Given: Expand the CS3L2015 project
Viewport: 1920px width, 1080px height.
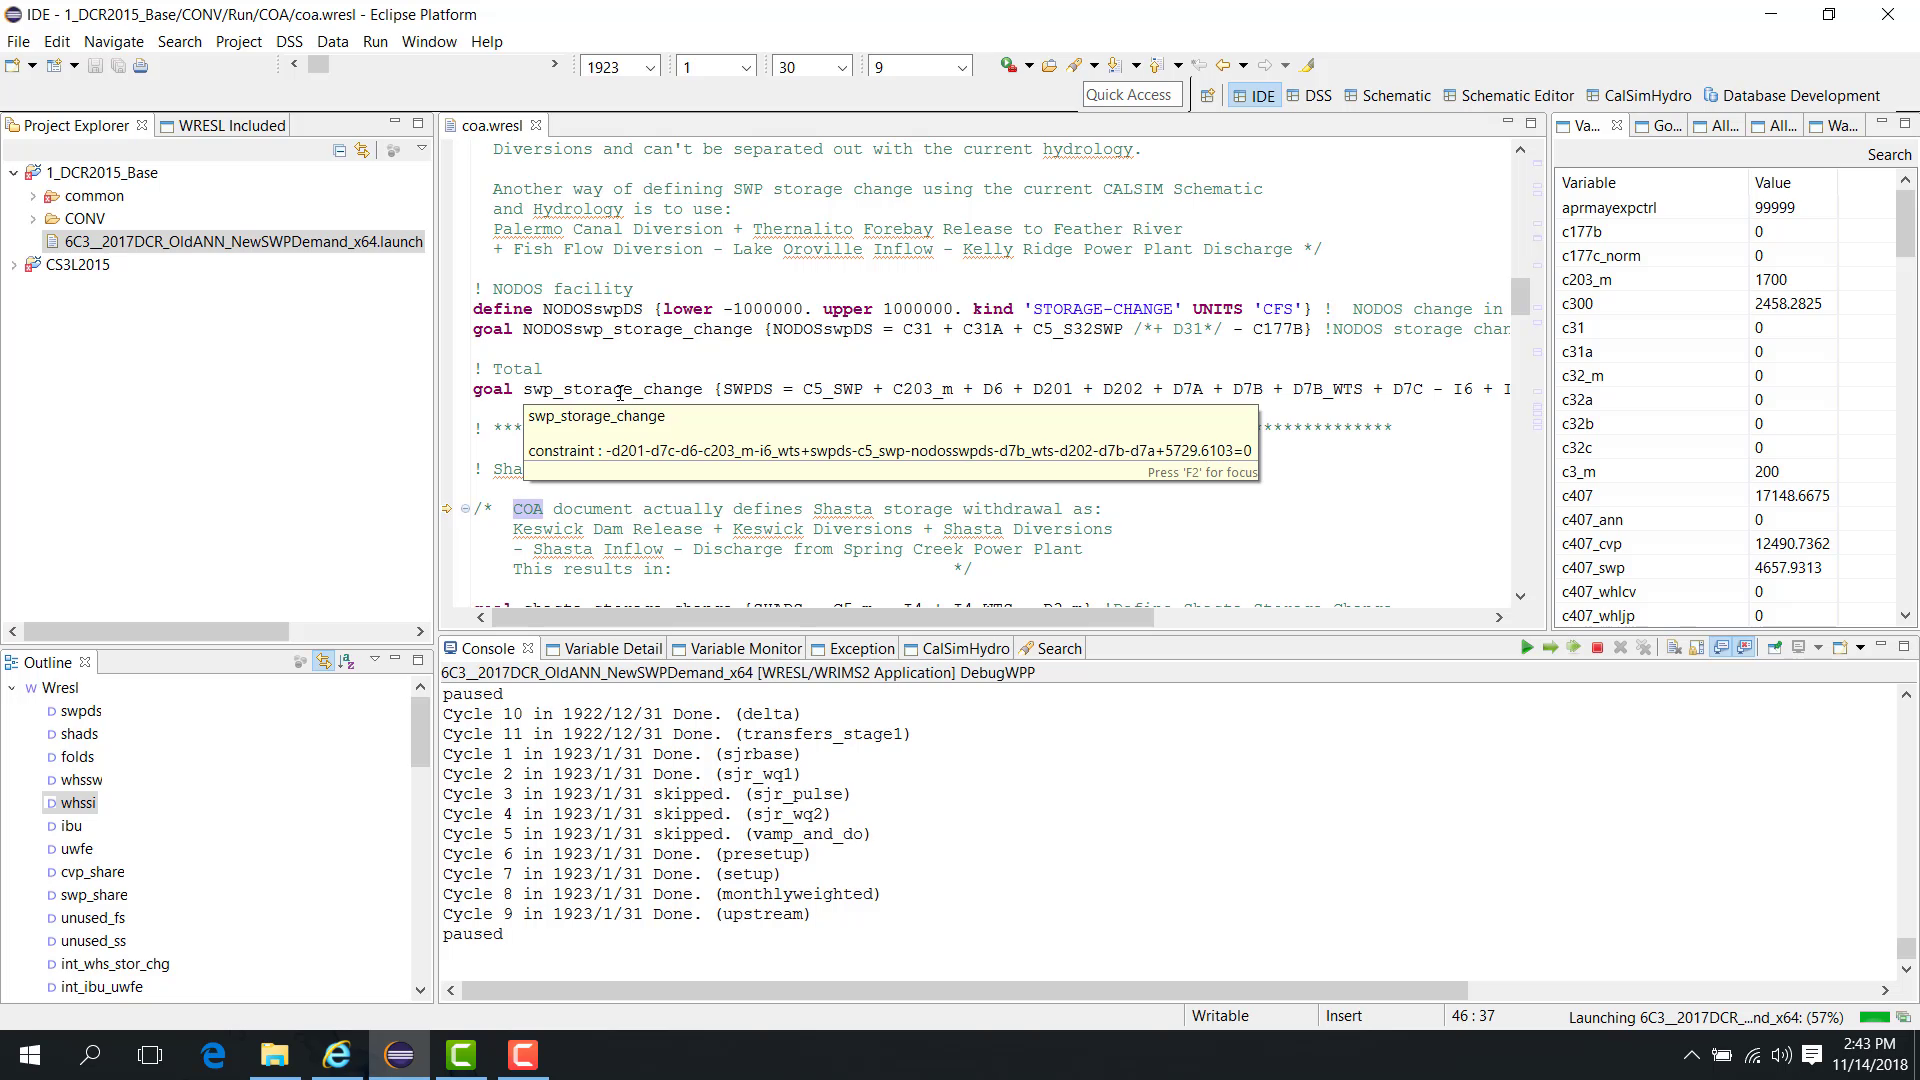Looking at the screenshot, I should coord(13,265).
